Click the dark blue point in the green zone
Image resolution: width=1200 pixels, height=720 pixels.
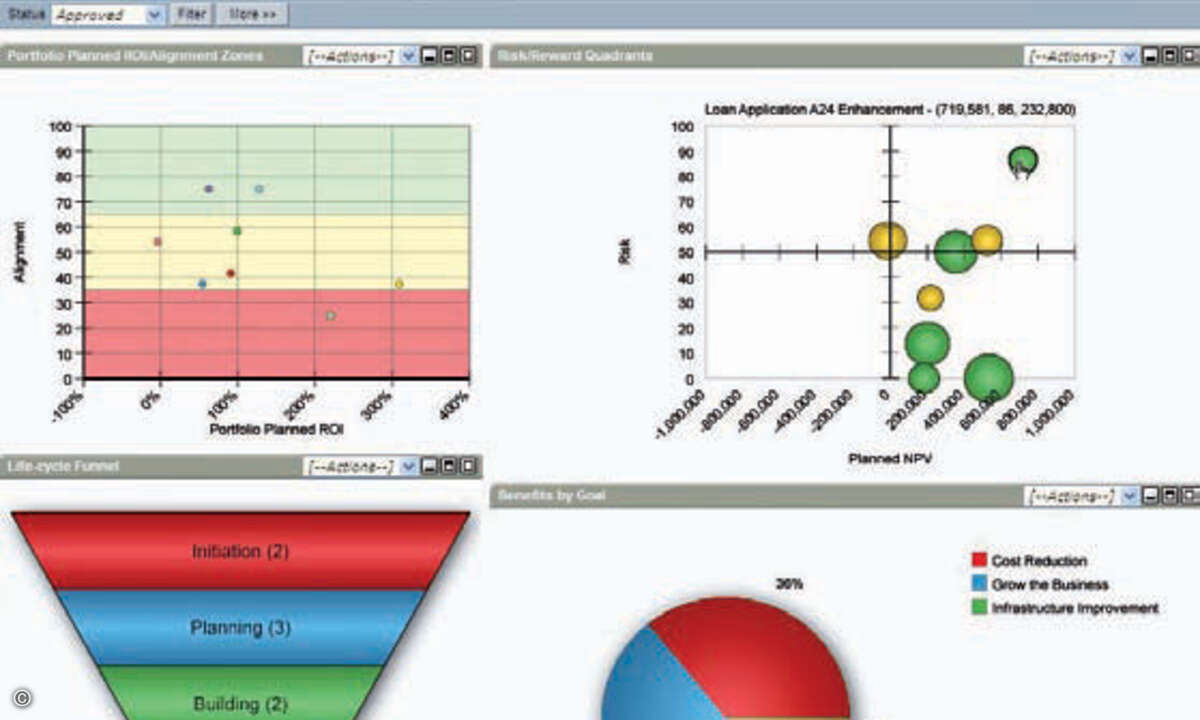(208, 188)
